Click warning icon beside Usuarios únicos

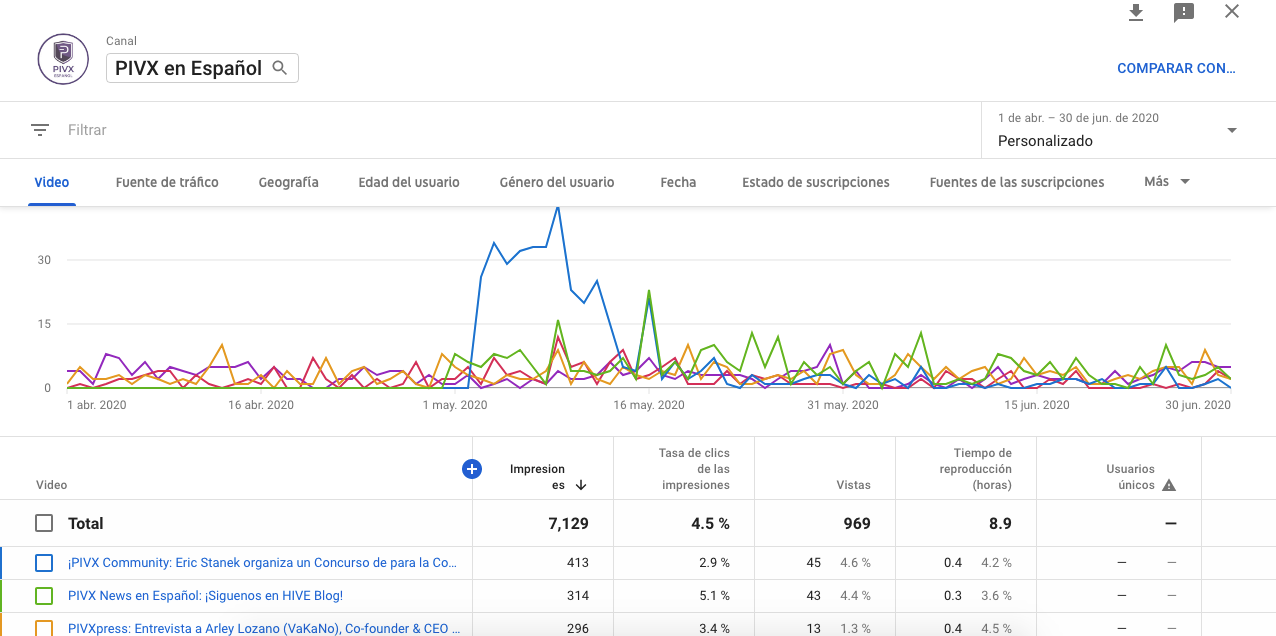click(x=1169, y=485)
